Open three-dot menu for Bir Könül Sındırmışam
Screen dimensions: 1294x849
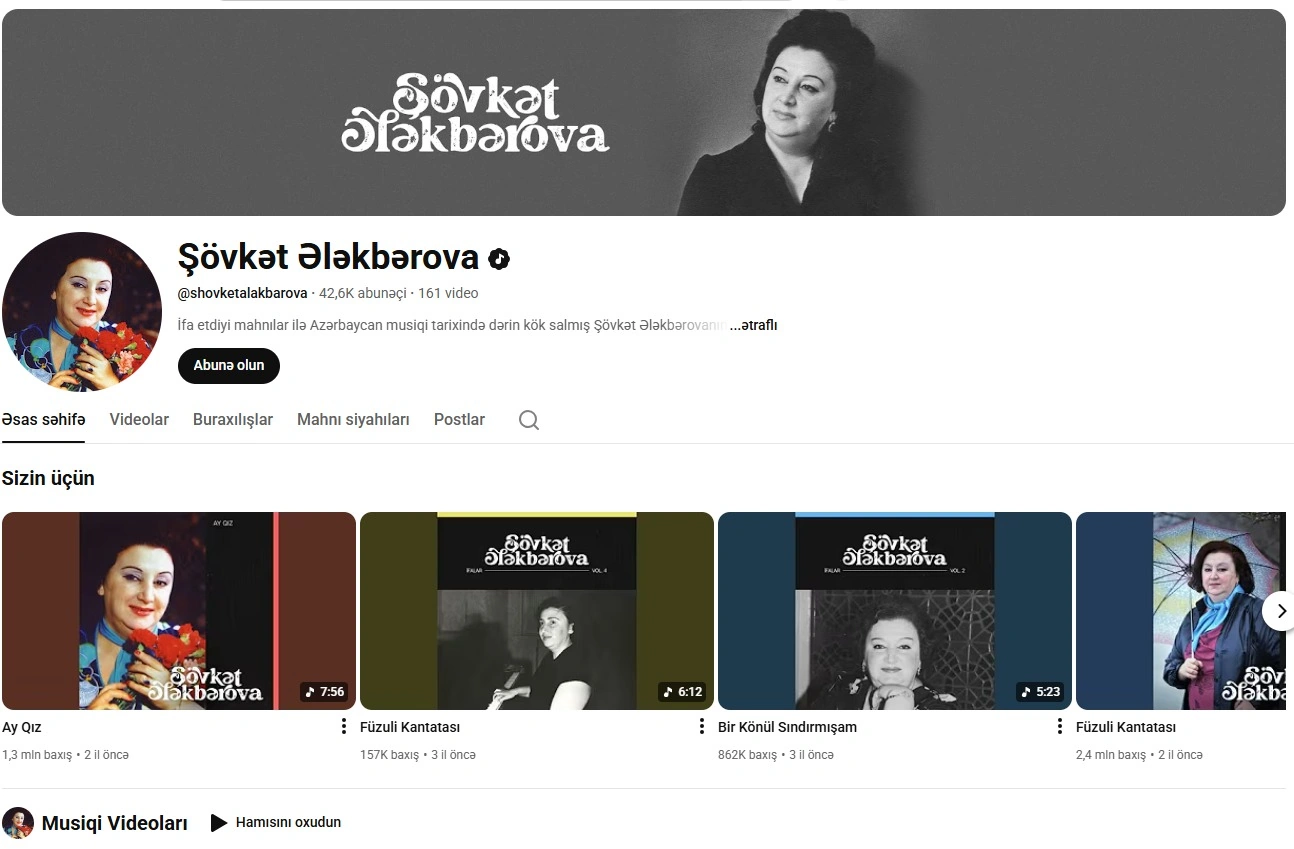point(1059,726)
